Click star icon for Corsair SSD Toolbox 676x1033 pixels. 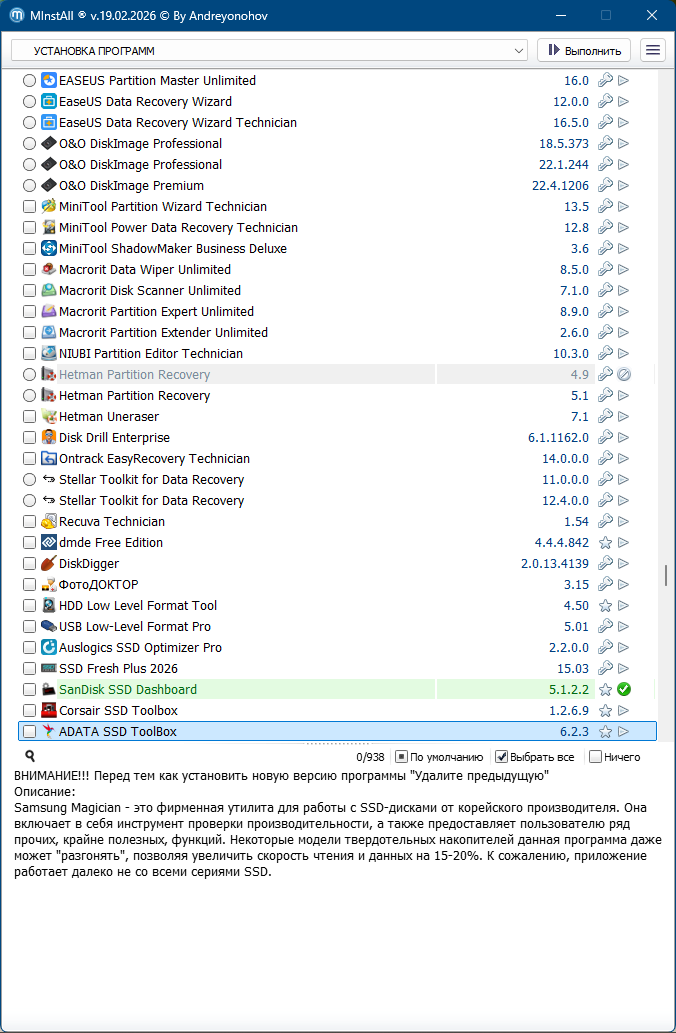(x=605, y=711)
